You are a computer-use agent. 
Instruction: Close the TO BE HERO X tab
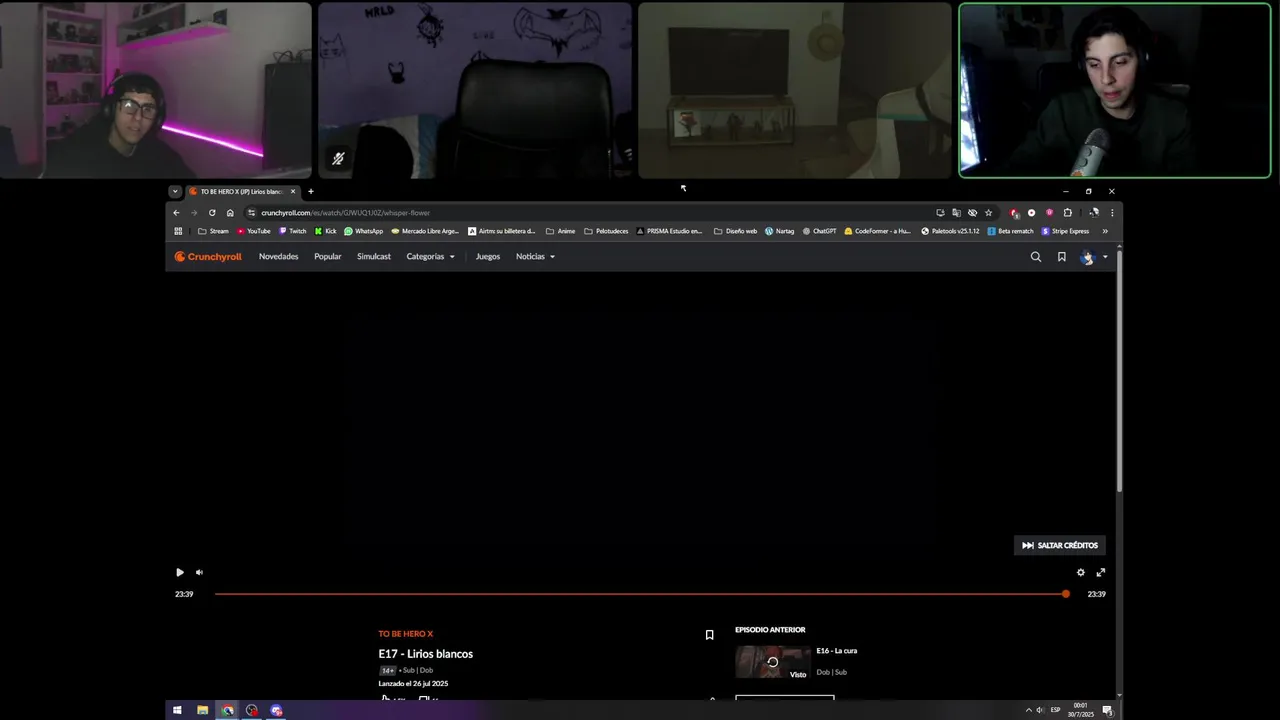(x=293, y=191)
